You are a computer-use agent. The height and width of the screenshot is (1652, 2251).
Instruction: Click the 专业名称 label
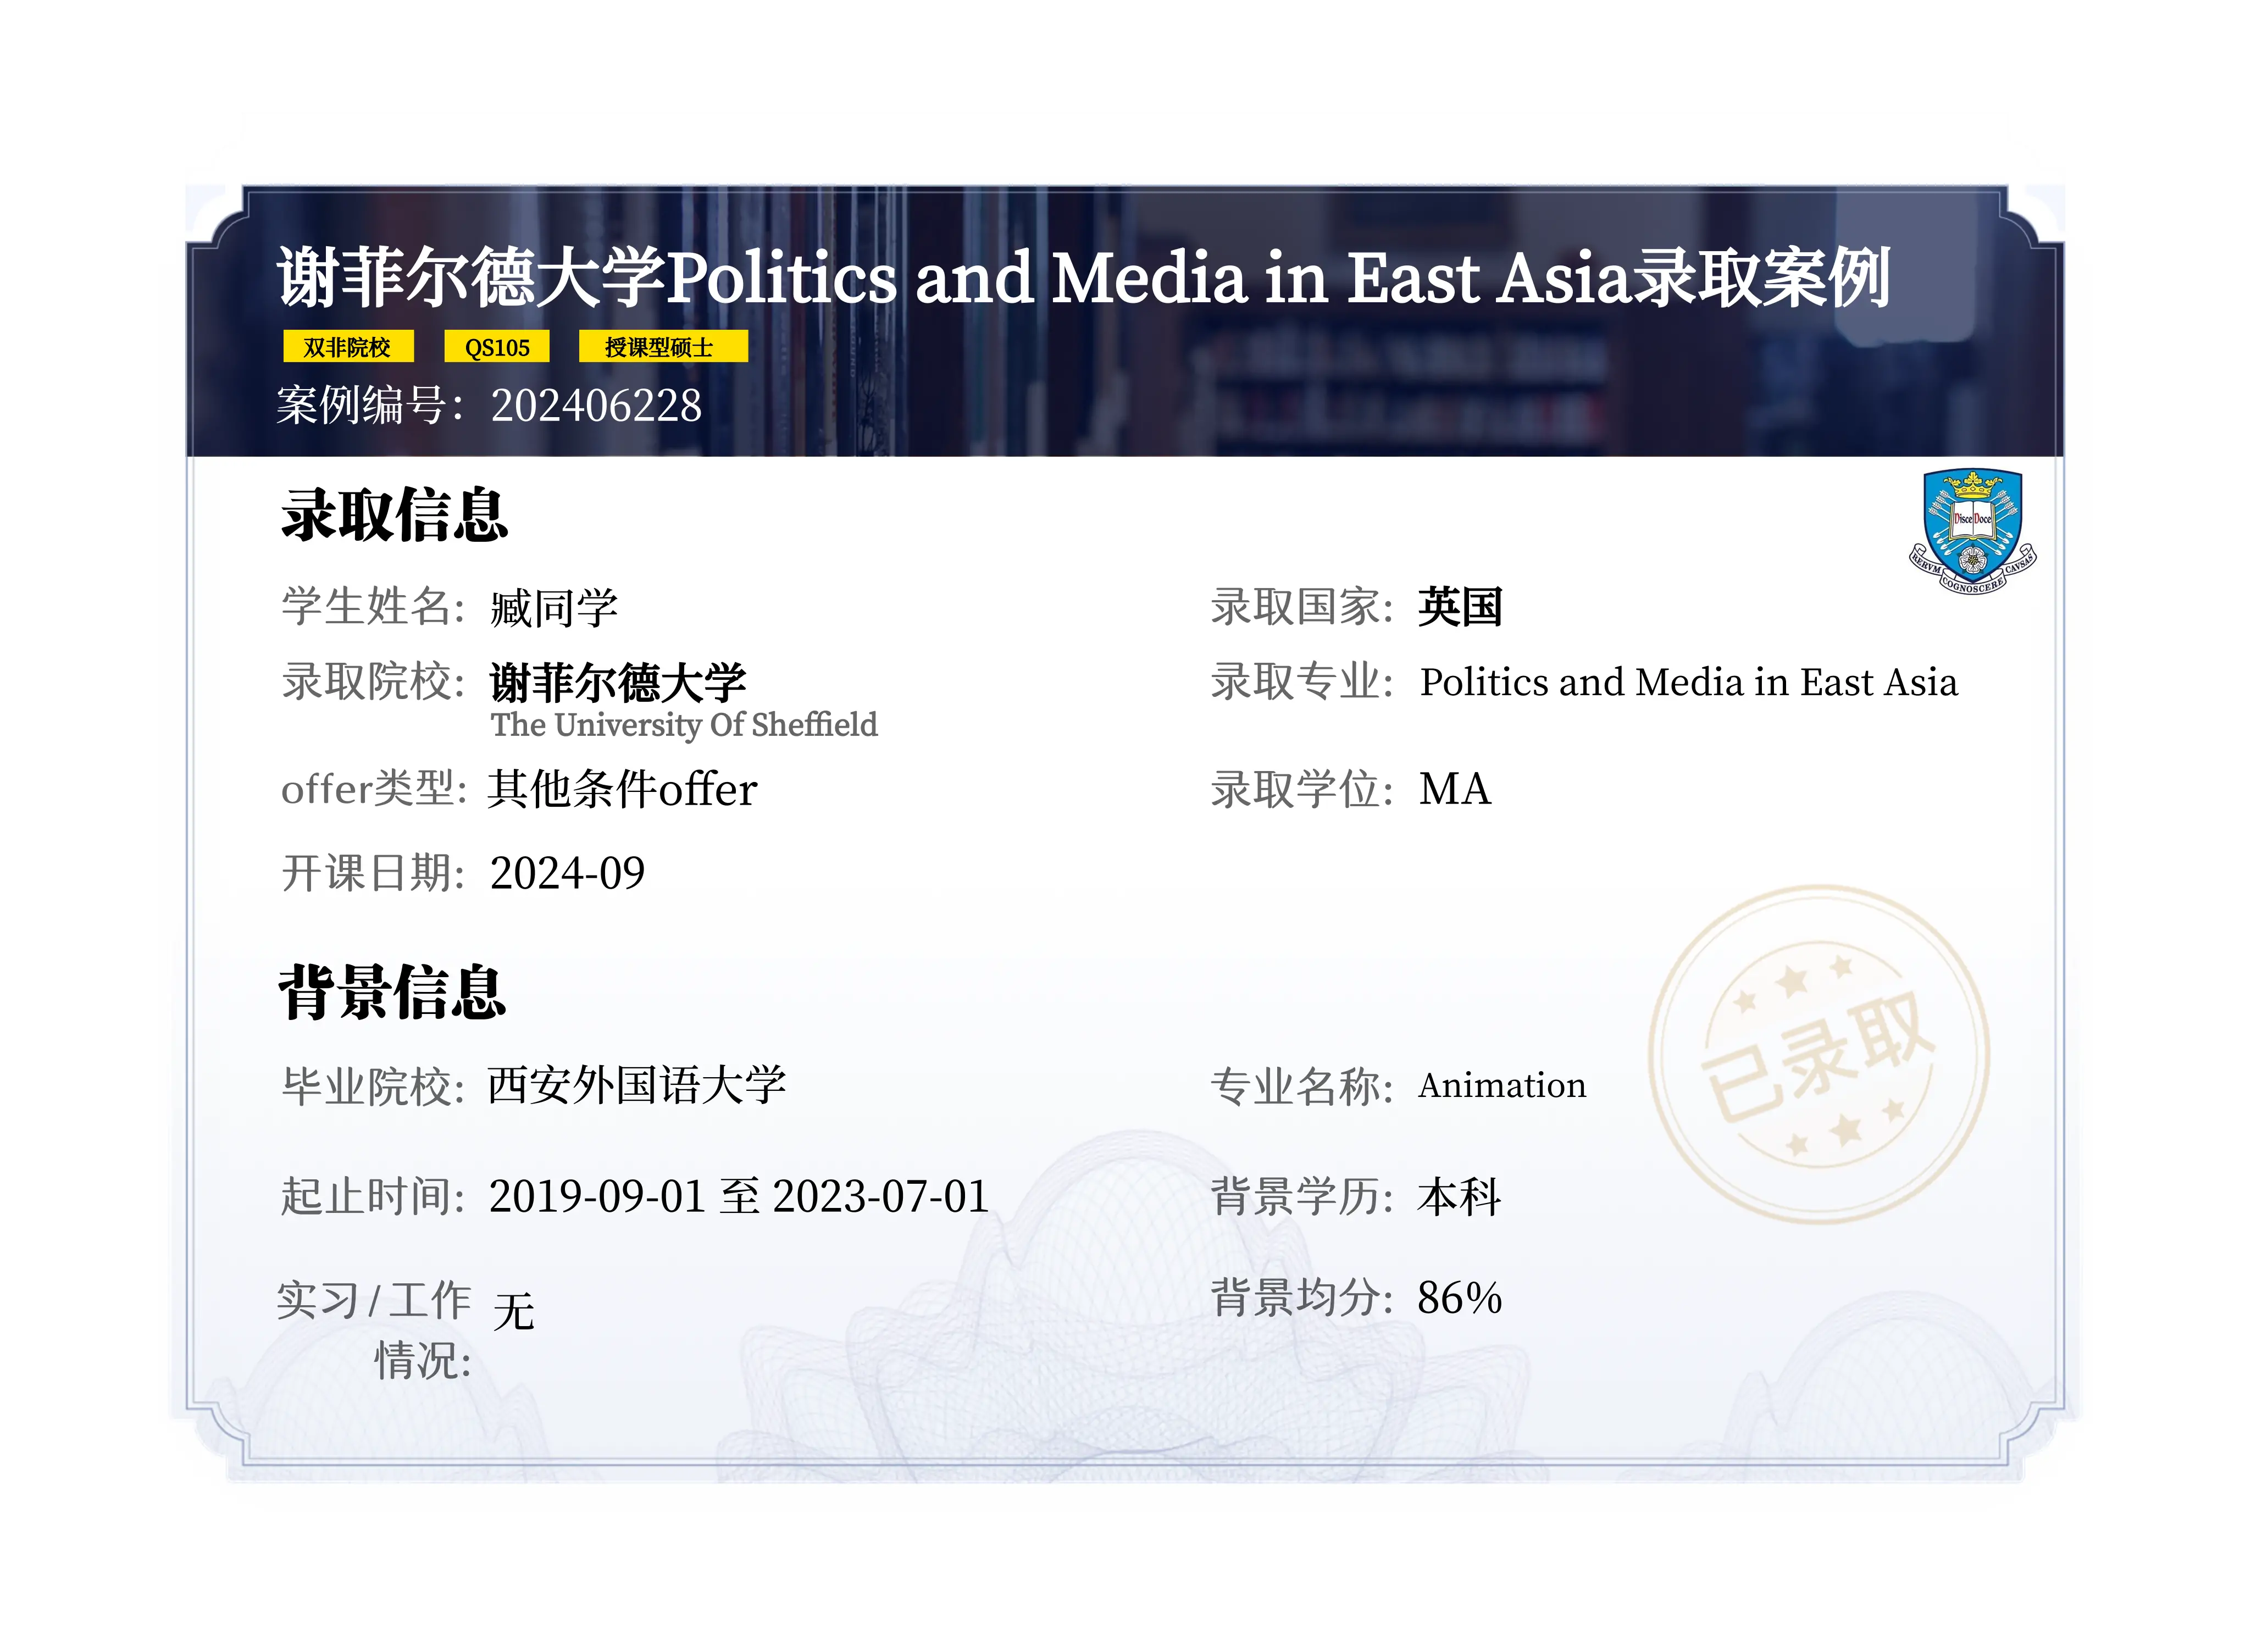pyautogui.click(x=1302, y=1087)
